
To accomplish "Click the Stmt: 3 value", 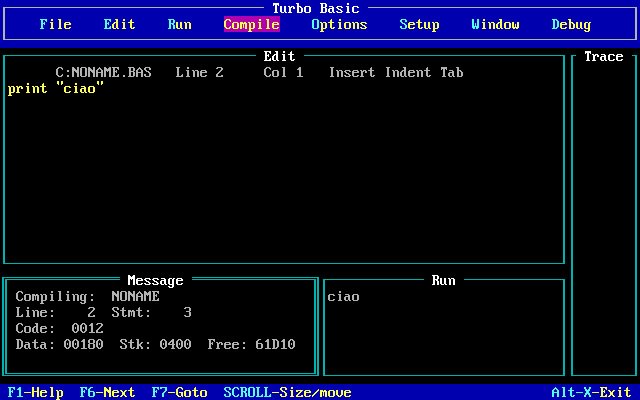I will click(151, 313).
